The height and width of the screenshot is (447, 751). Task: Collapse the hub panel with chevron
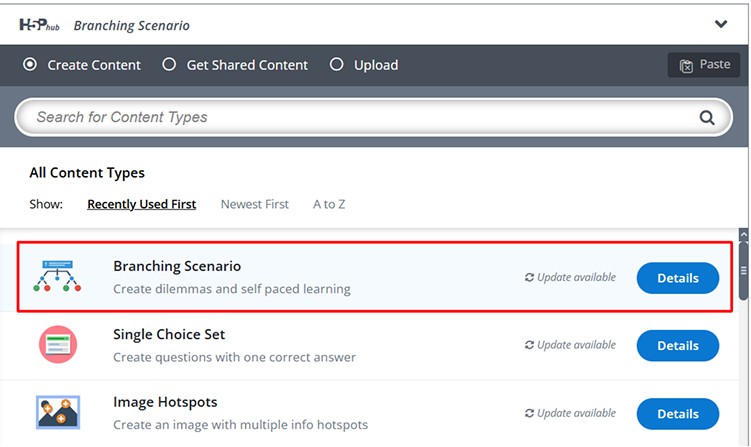pos(721,24)
